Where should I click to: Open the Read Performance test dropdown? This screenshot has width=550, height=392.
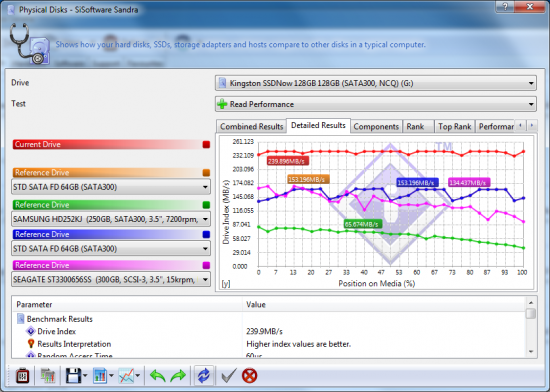pyautogui.click(x=376, y=104)
